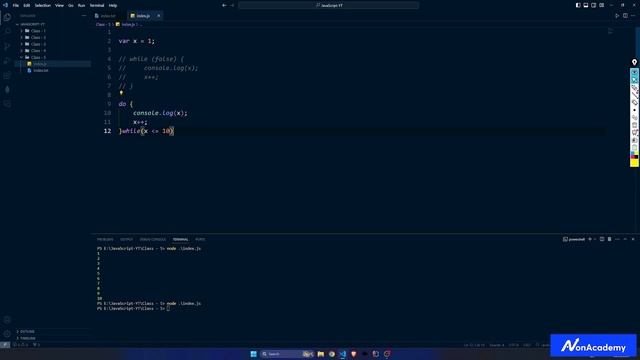The width and height of the screenshot is (640, 360).
Task: Click the Windows Start button
Action: (253, 354)
